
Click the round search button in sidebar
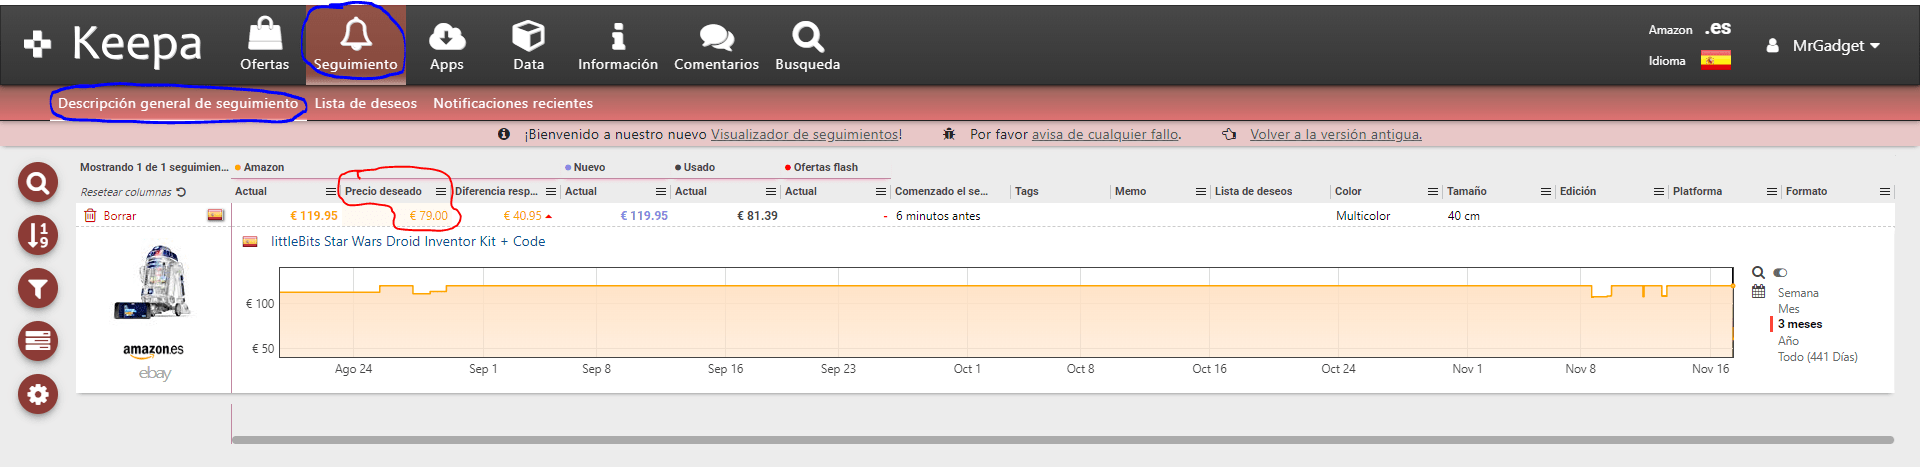coord(38,183)
